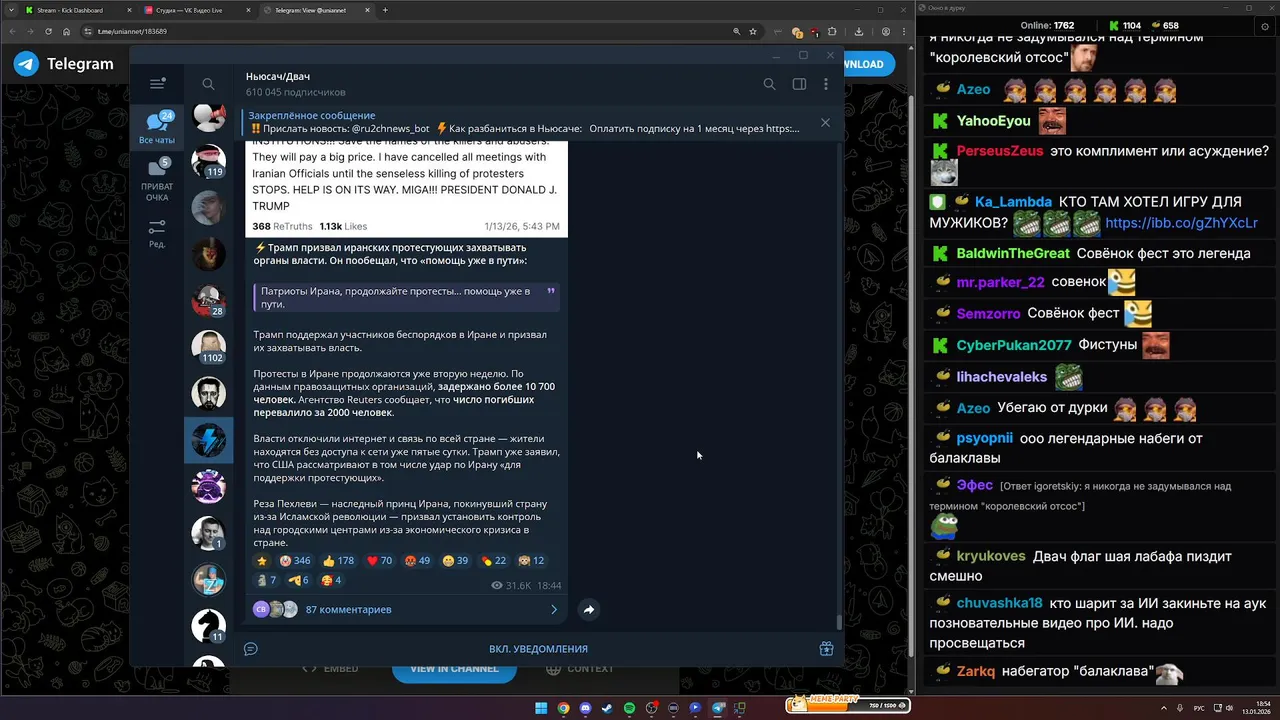Add the star paid reaction
The width and height of the screenshot is (1280, 720).
262,561
